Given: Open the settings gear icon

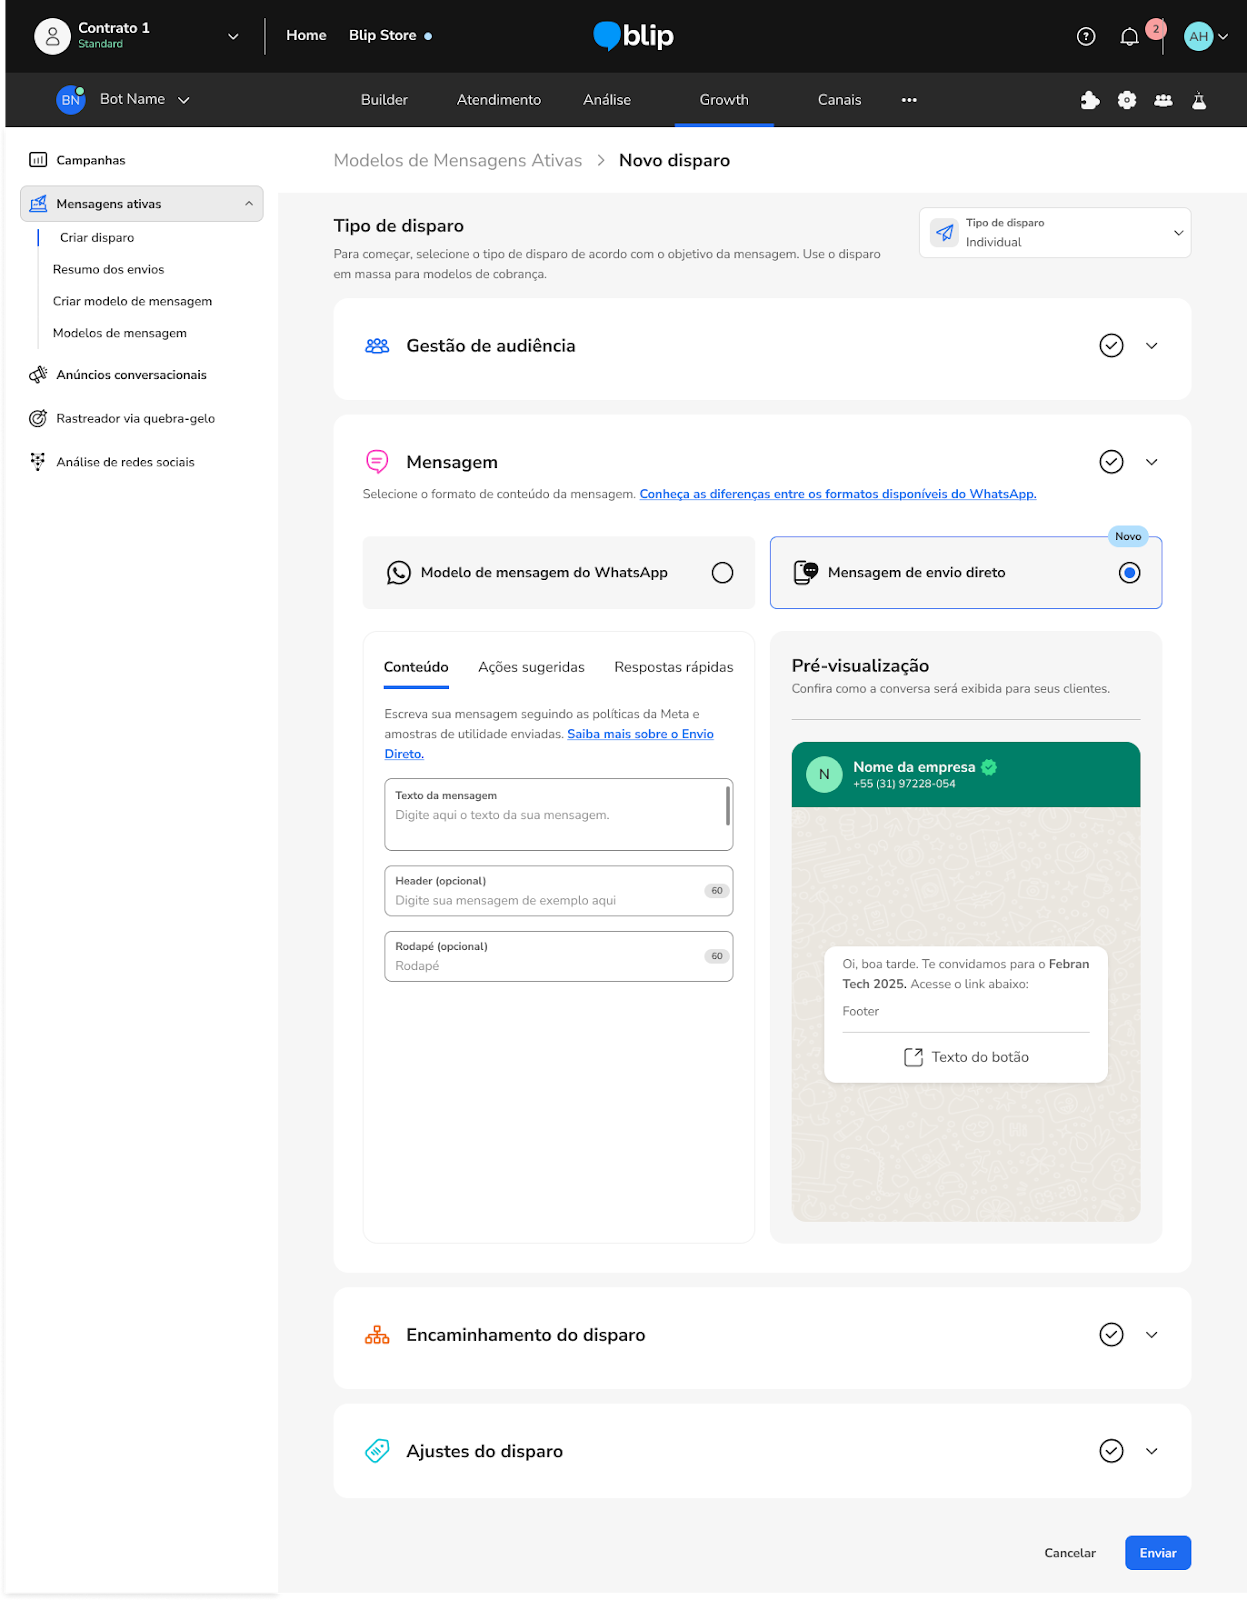Looking at the screenshot, I should point(1127,100).
